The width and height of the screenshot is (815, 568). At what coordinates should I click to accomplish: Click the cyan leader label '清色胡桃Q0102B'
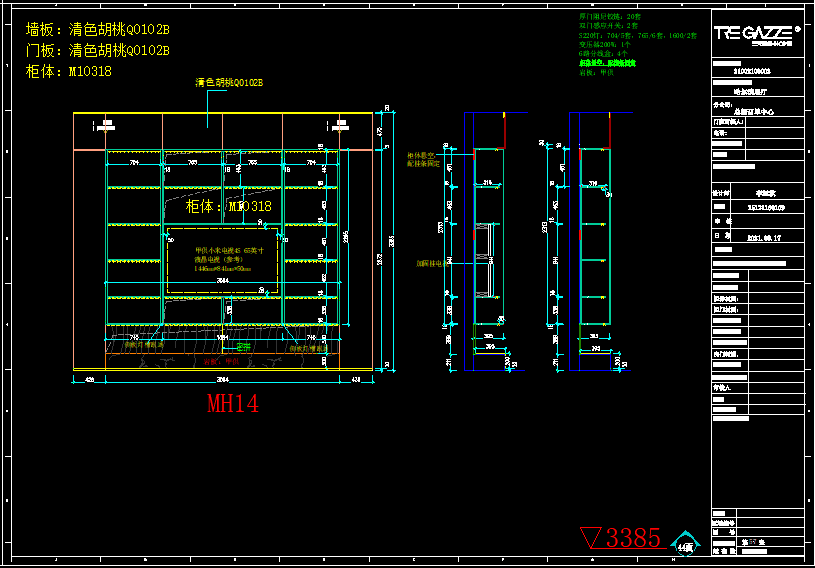pyautogui.click(x=229, y=83)
